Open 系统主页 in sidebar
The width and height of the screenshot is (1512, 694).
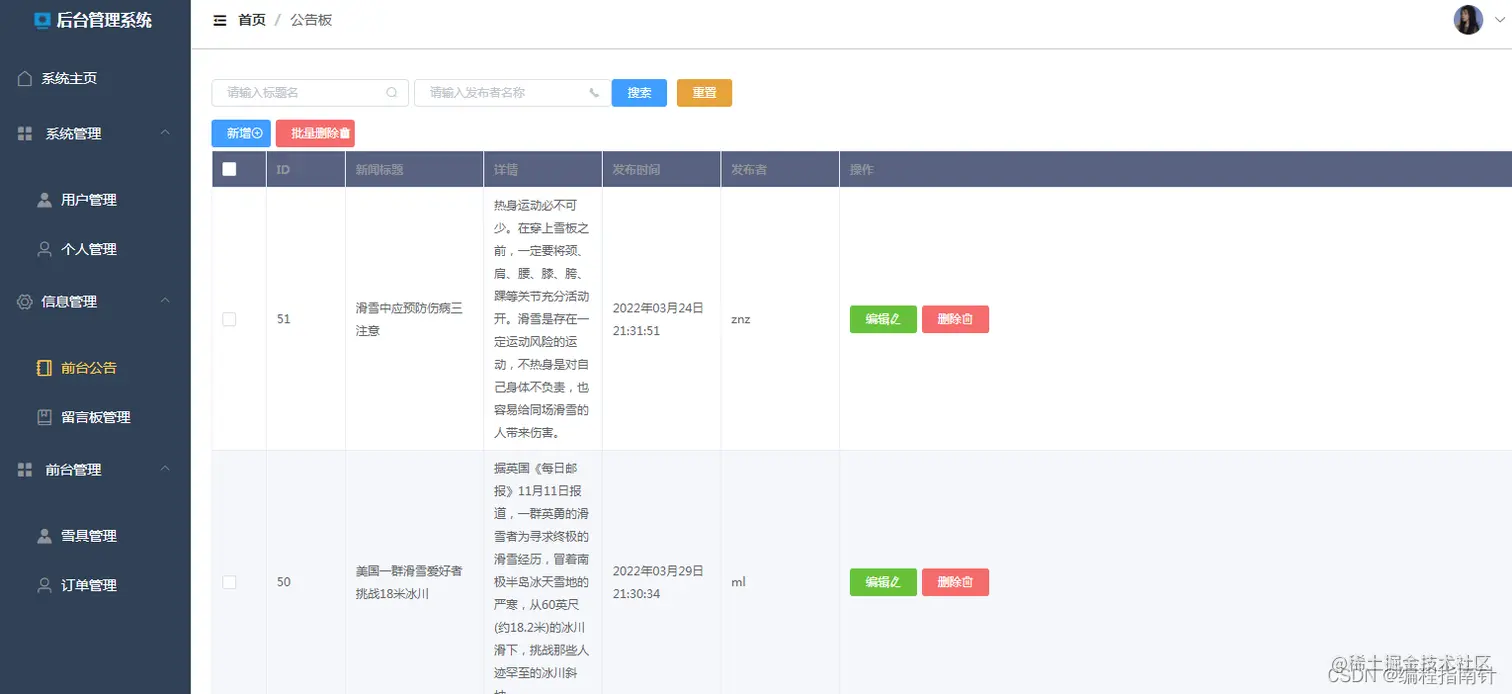(x=95, y=78)
